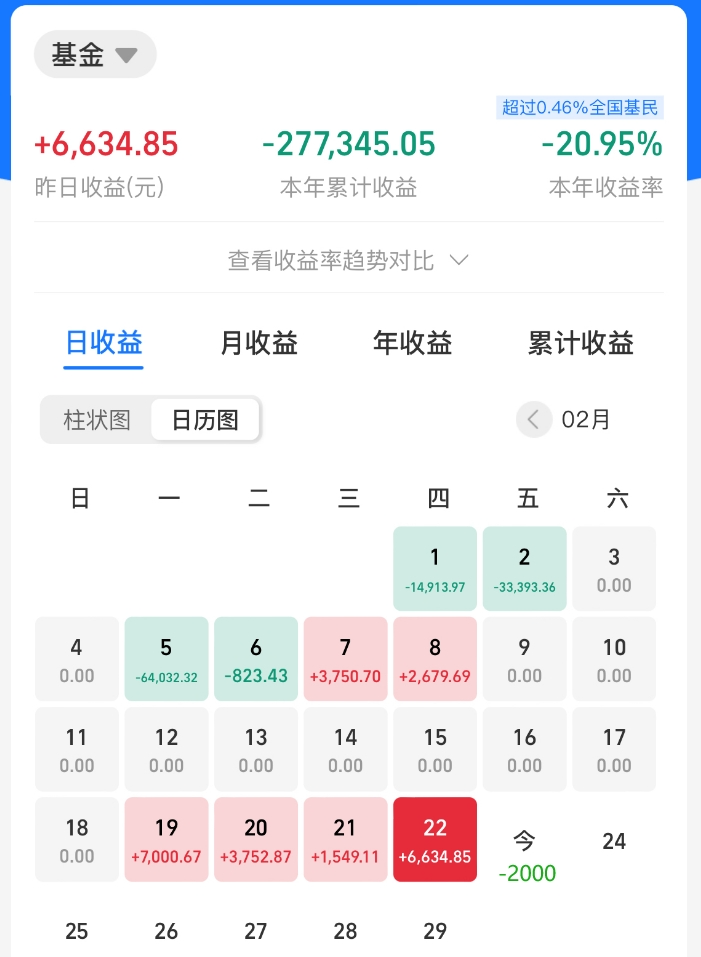The height and width of the screenshot is (957, 701).
Task: Select day 24 in calendar
Action: pyautogui.click(x=614, y=840)
